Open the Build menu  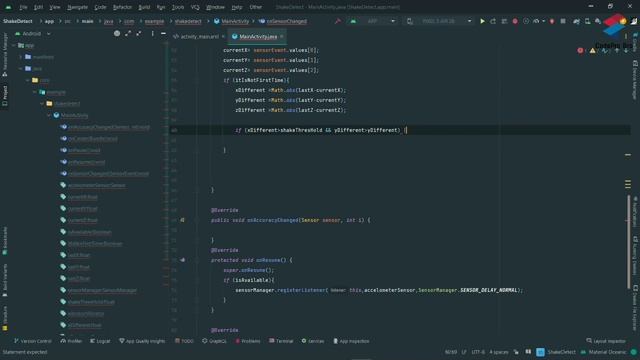pos(144,7)
